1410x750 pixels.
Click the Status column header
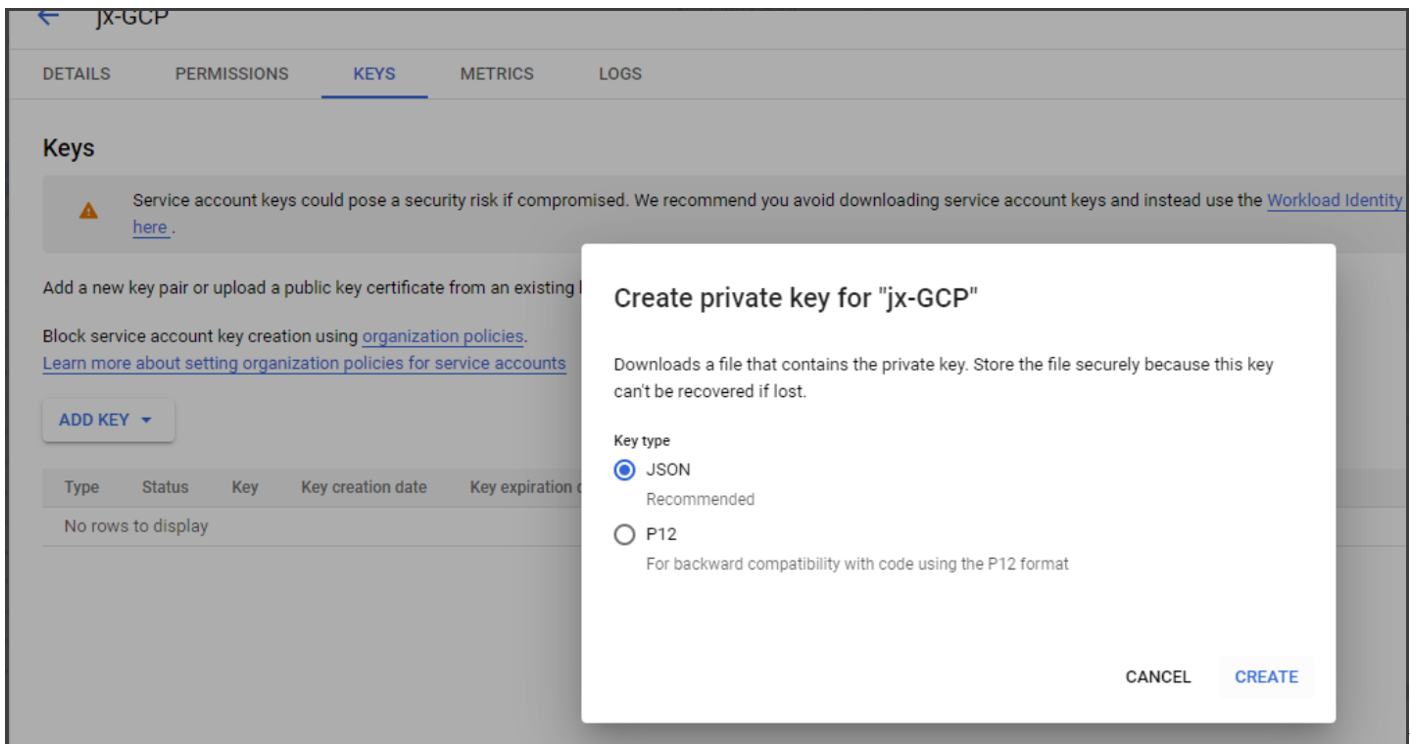coord(164,487)
